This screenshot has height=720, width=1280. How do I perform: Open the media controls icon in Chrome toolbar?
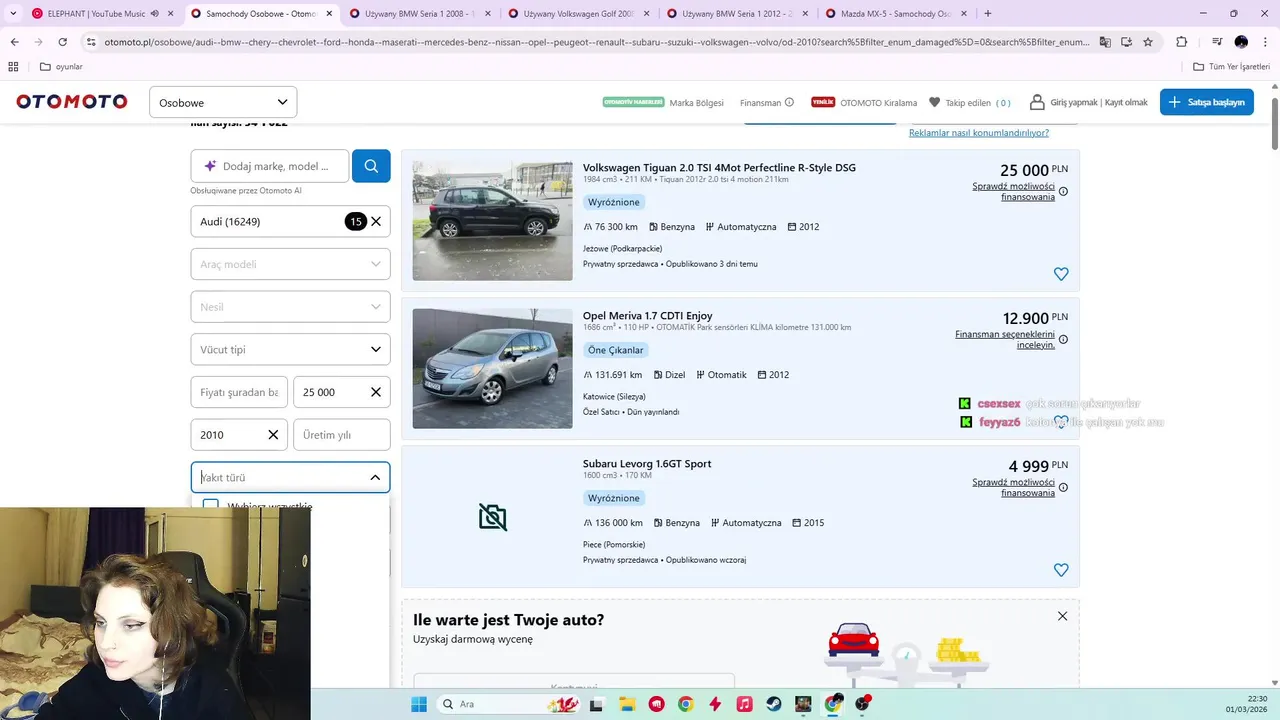(x=1217, y=42)
